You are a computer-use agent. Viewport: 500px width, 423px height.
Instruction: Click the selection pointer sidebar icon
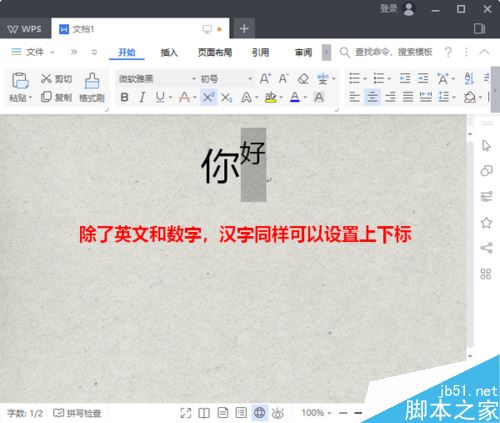(486, 146)
